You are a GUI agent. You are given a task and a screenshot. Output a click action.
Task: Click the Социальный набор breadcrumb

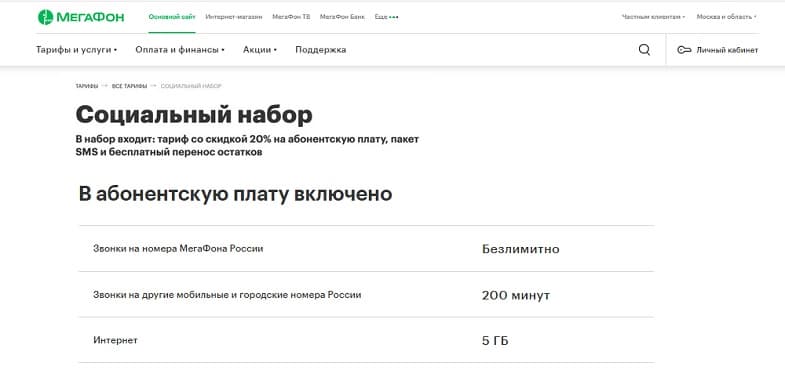[x=191, y=86]
